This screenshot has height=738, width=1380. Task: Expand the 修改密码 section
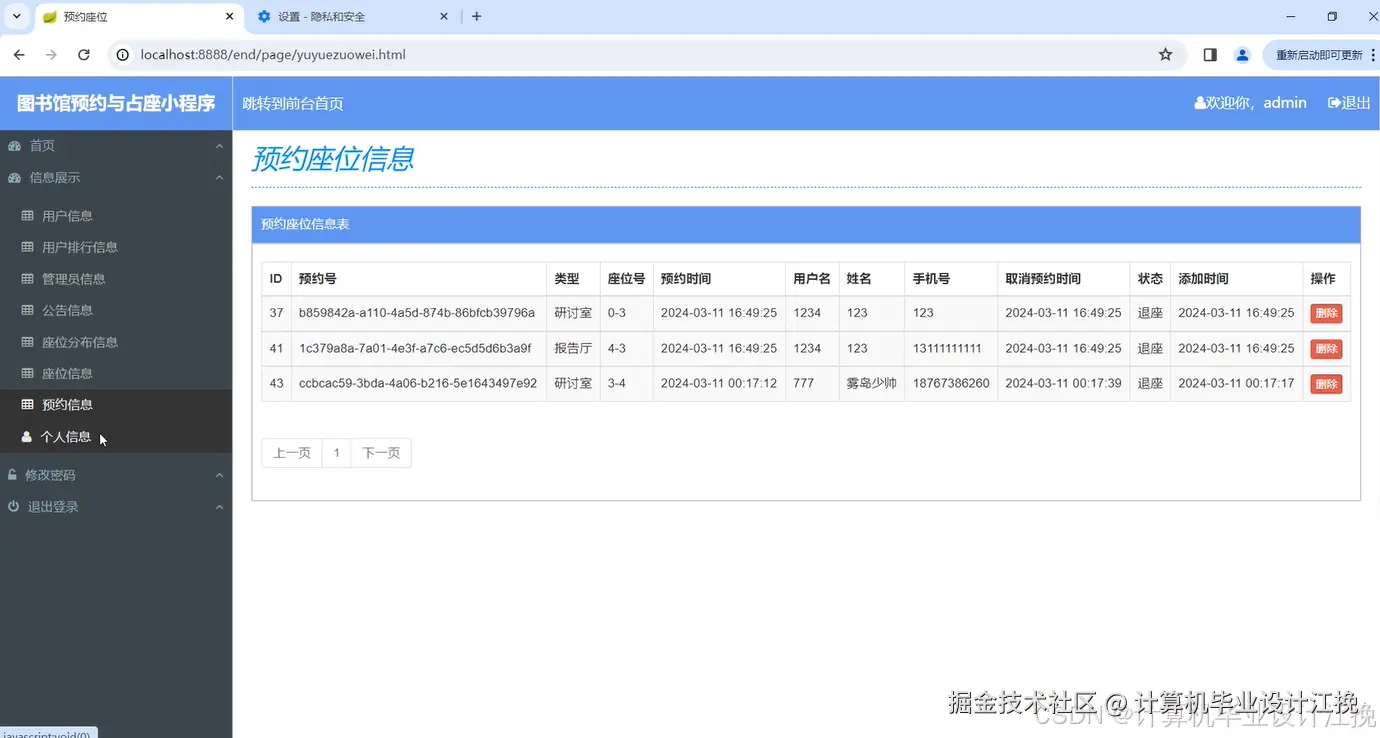click(219, 474)
